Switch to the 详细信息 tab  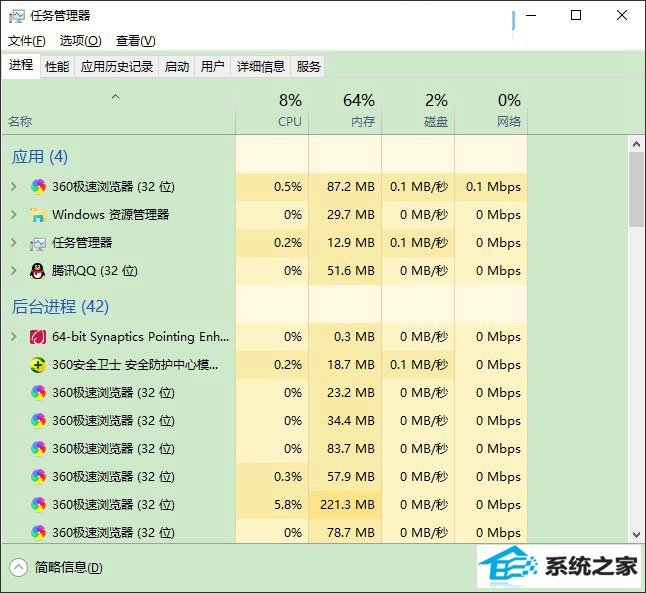pos(260,66)
